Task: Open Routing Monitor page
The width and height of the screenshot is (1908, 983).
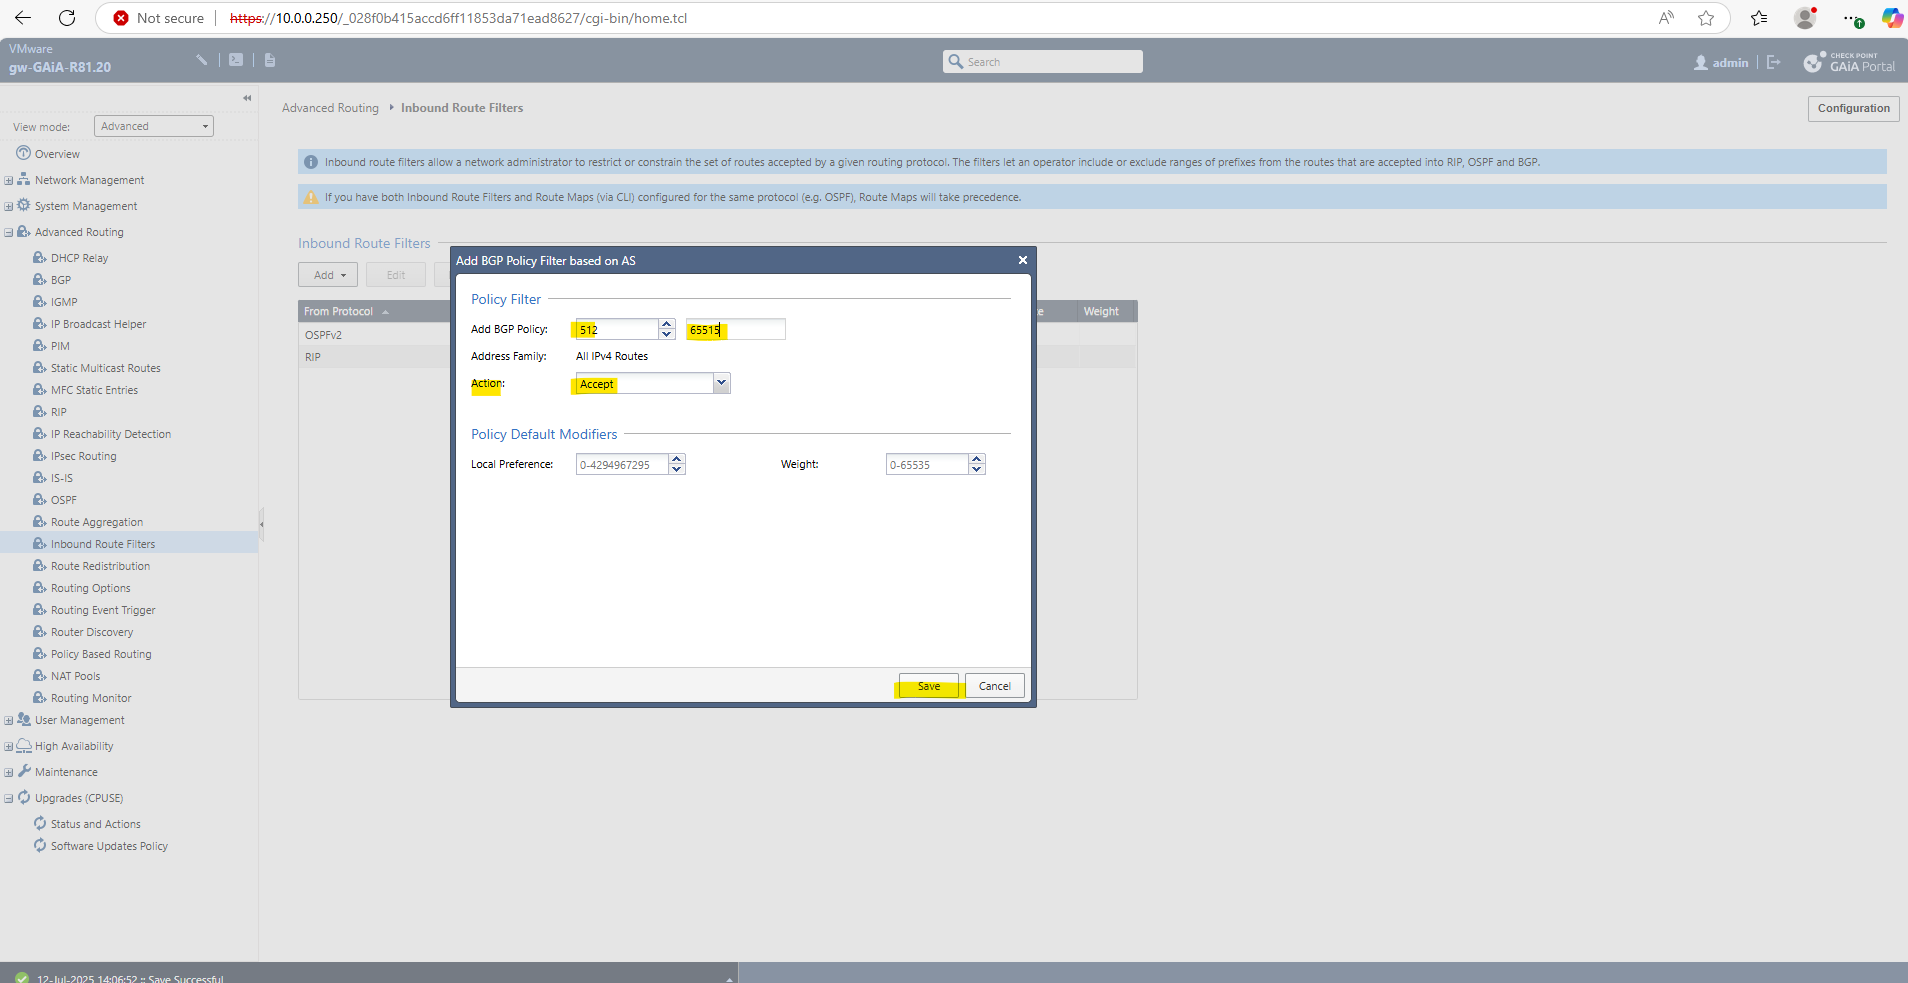Action: coord(91,698)
